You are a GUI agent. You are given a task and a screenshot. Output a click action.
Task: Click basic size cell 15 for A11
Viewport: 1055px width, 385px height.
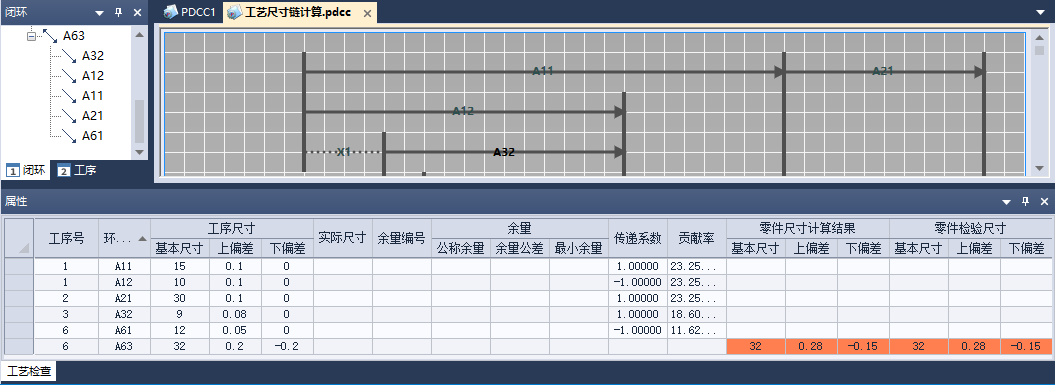coord(180,267)
